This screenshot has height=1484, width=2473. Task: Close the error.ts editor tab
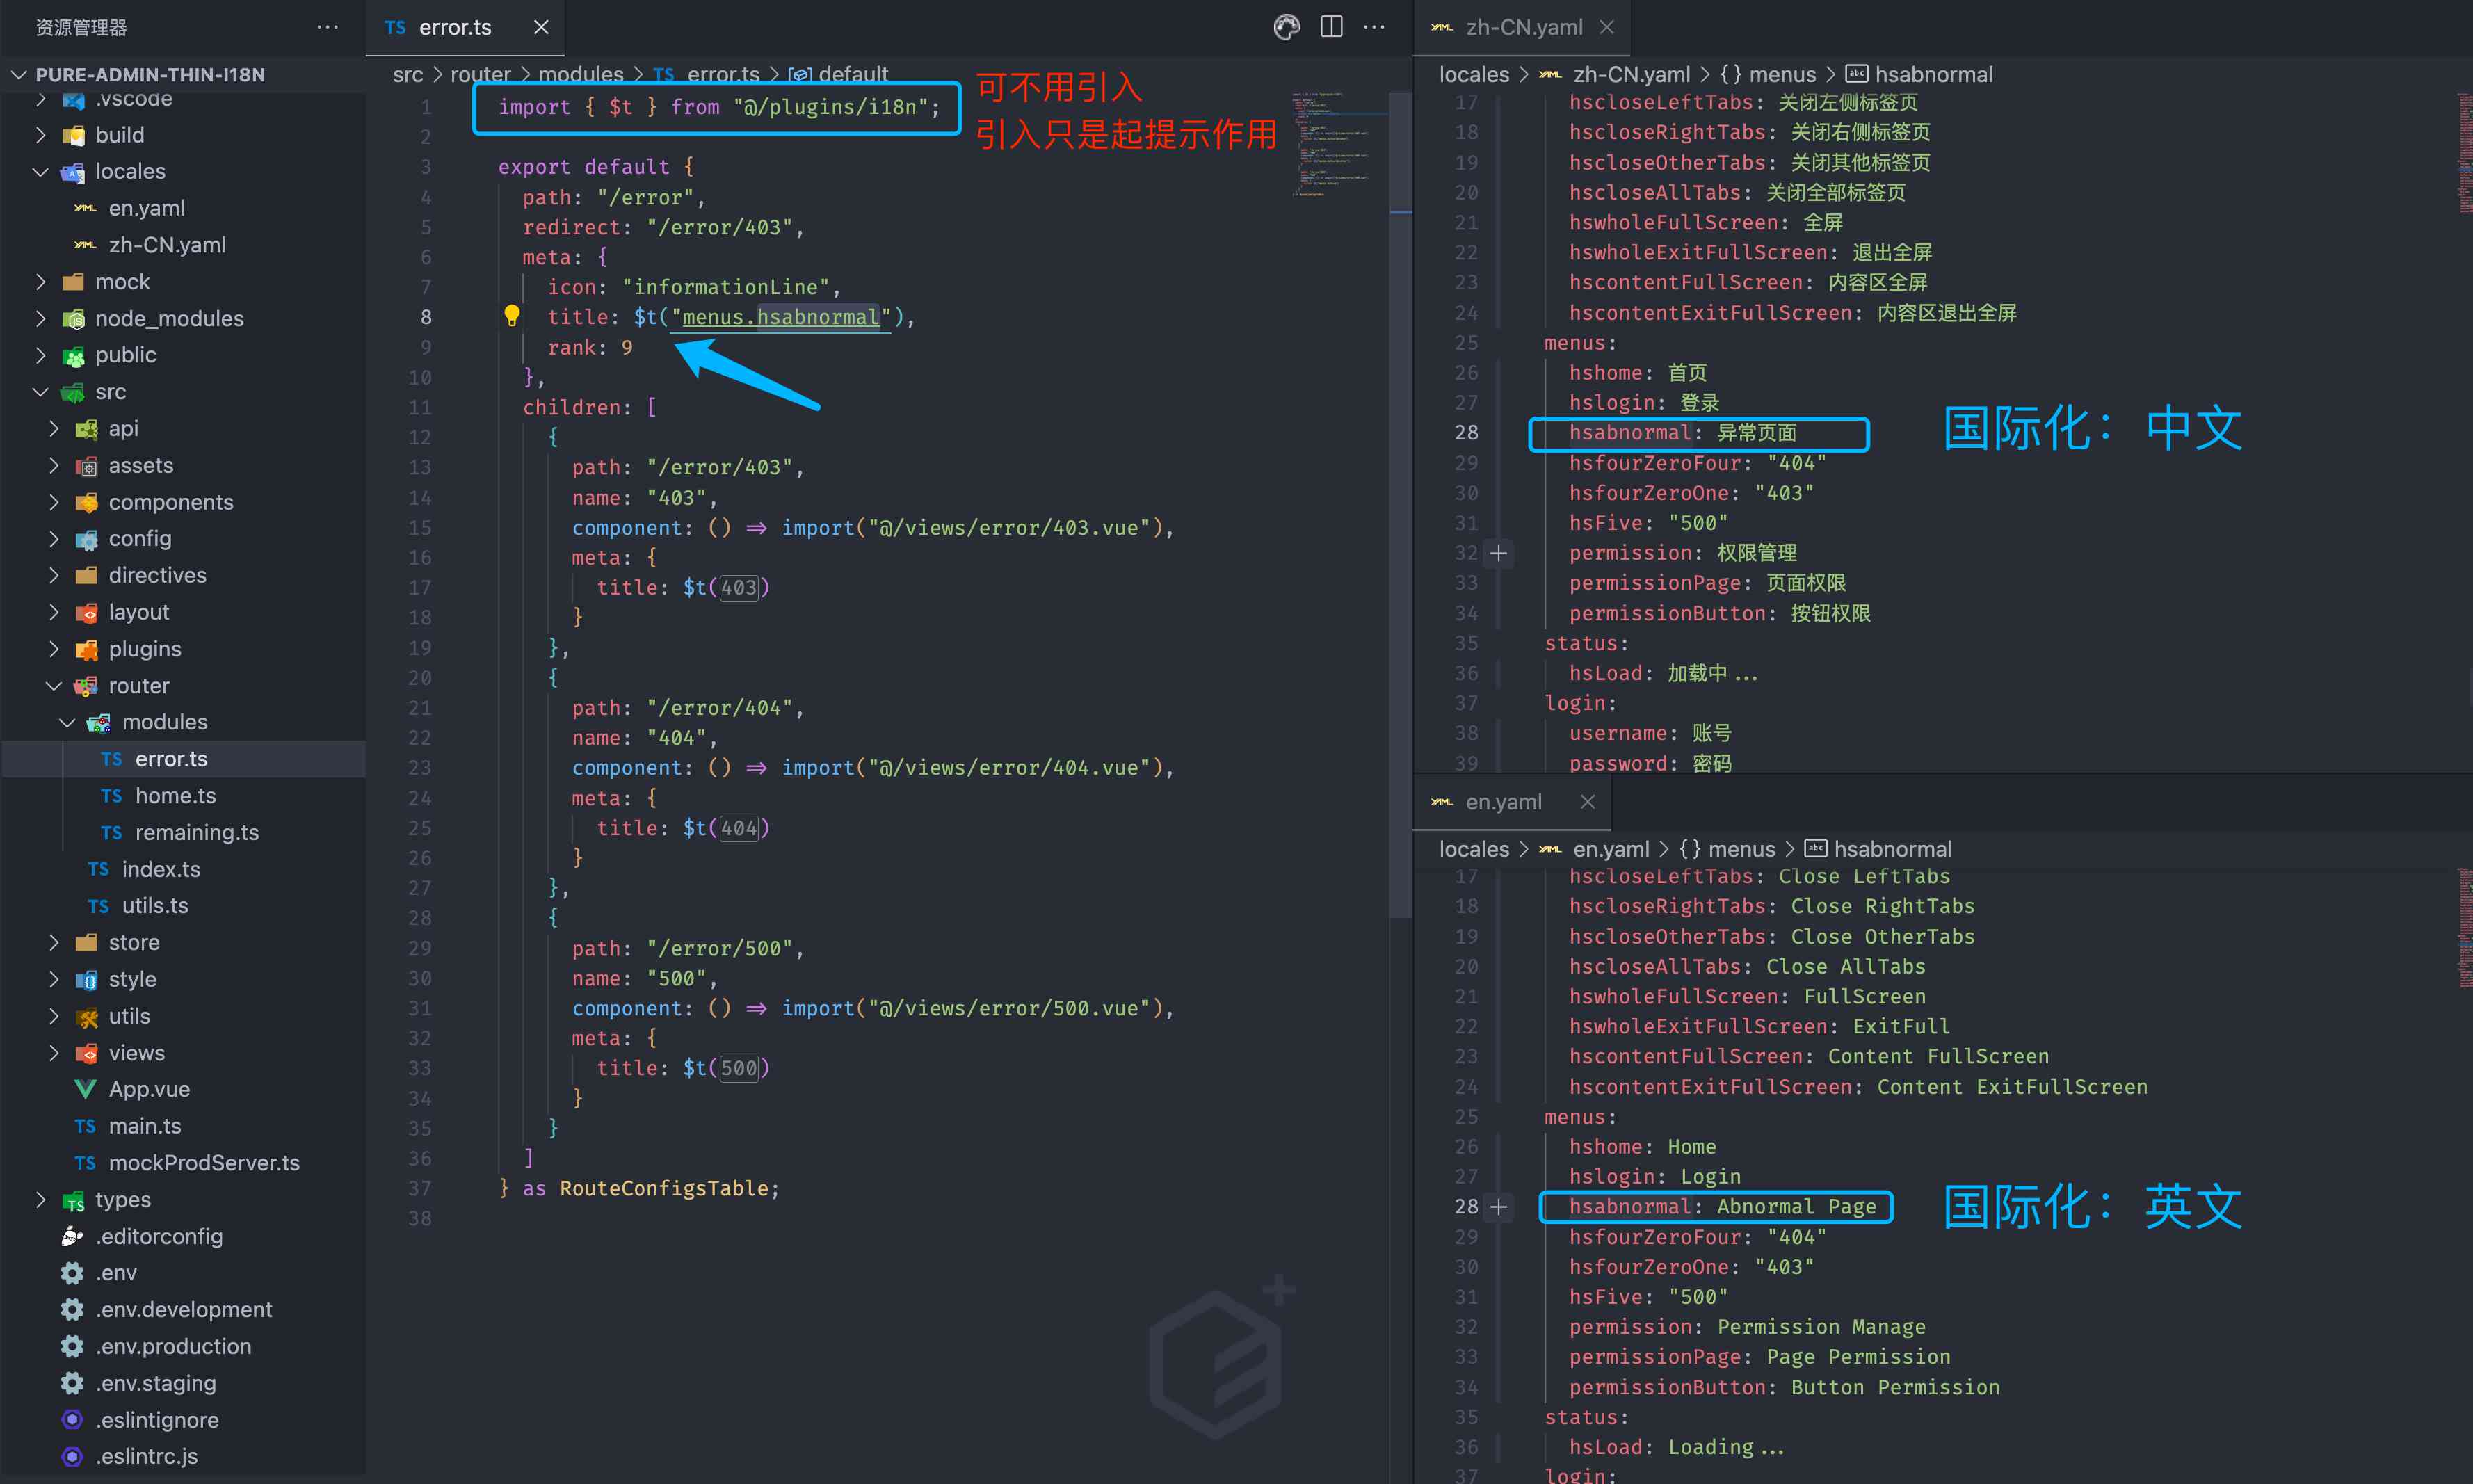(x=541, y=27)
